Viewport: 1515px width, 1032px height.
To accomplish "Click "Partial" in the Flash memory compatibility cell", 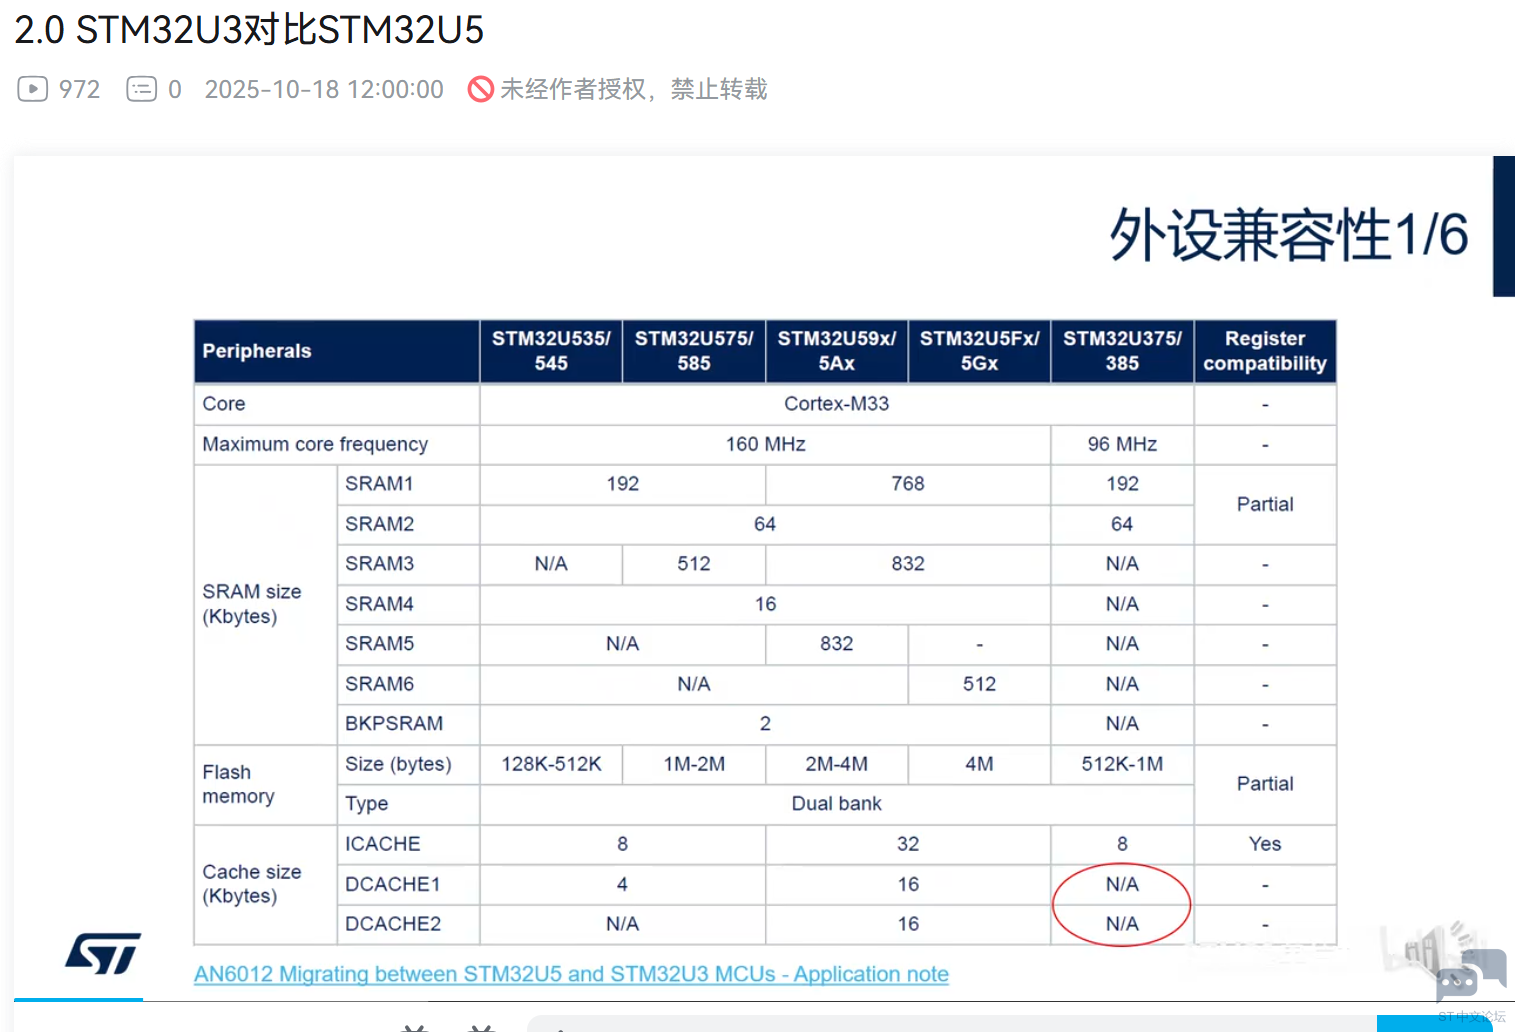I will pyautogui.click(x=1265, y=784).
